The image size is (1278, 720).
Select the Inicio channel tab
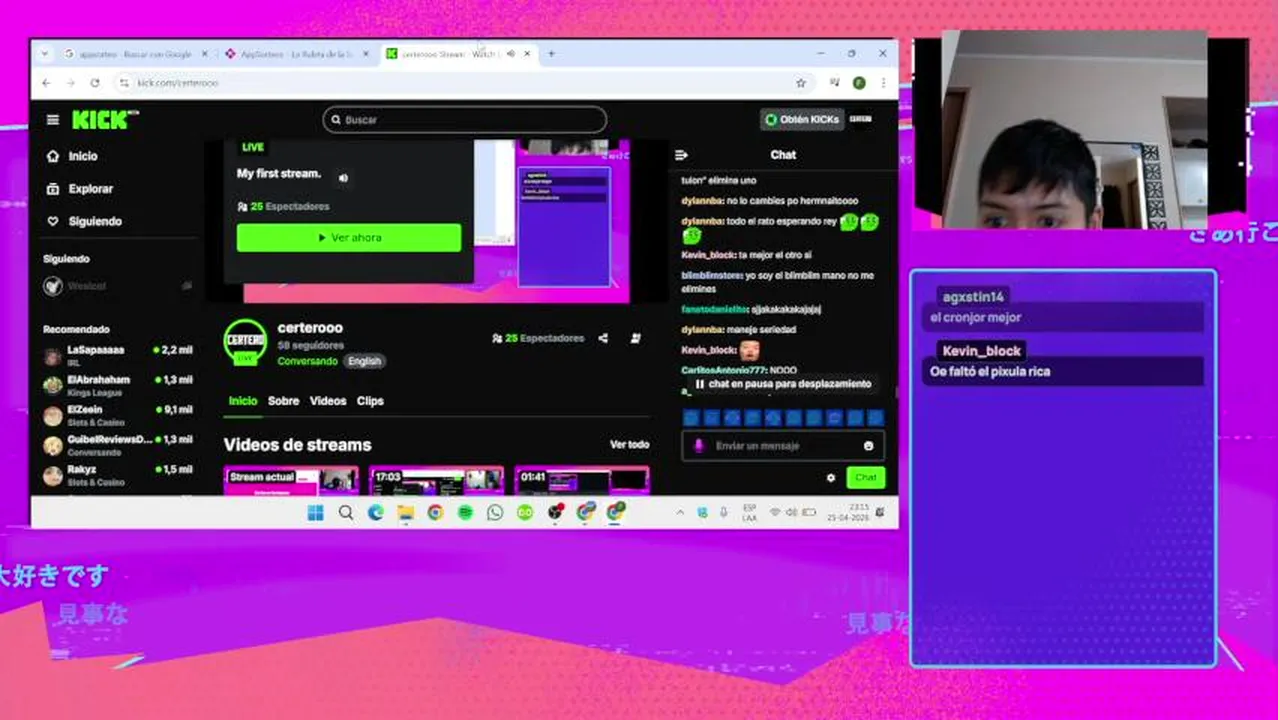point(243,401)
